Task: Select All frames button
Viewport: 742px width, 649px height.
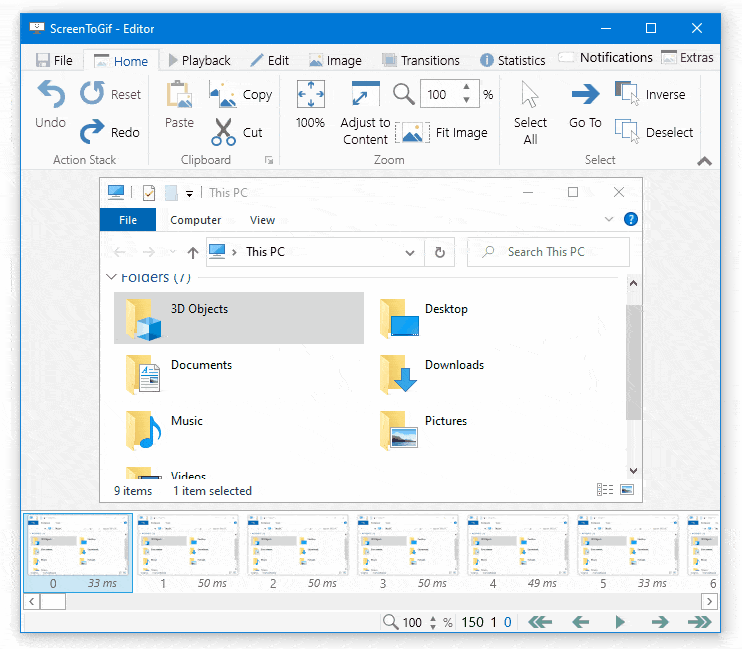Action: click(x=530, y=113)
